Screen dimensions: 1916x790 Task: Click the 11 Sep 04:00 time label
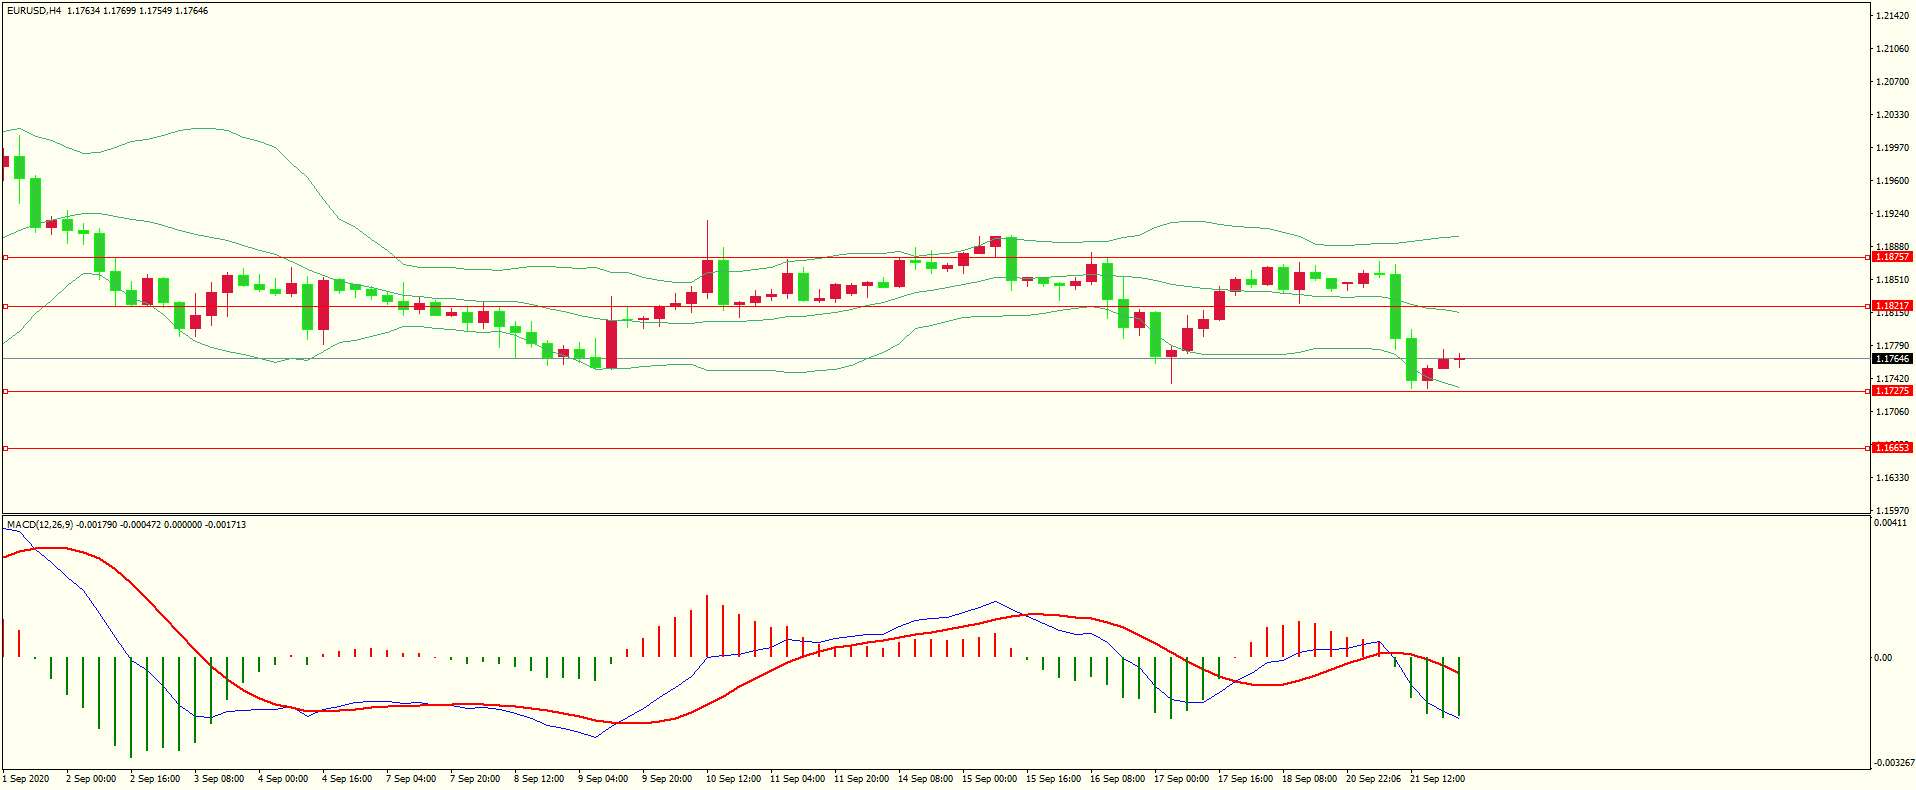(x=797, y=779)
